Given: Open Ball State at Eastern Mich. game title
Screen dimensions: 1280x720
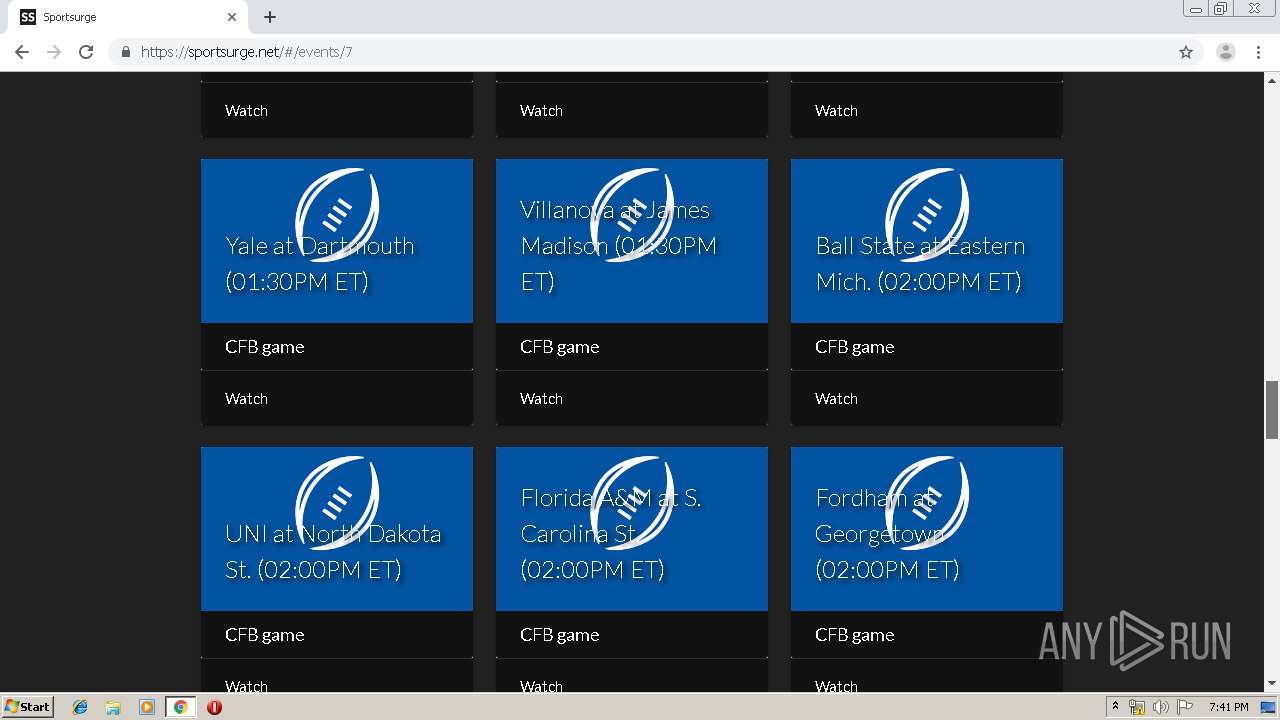Looking at the screenshot, I should pos(921,264).
